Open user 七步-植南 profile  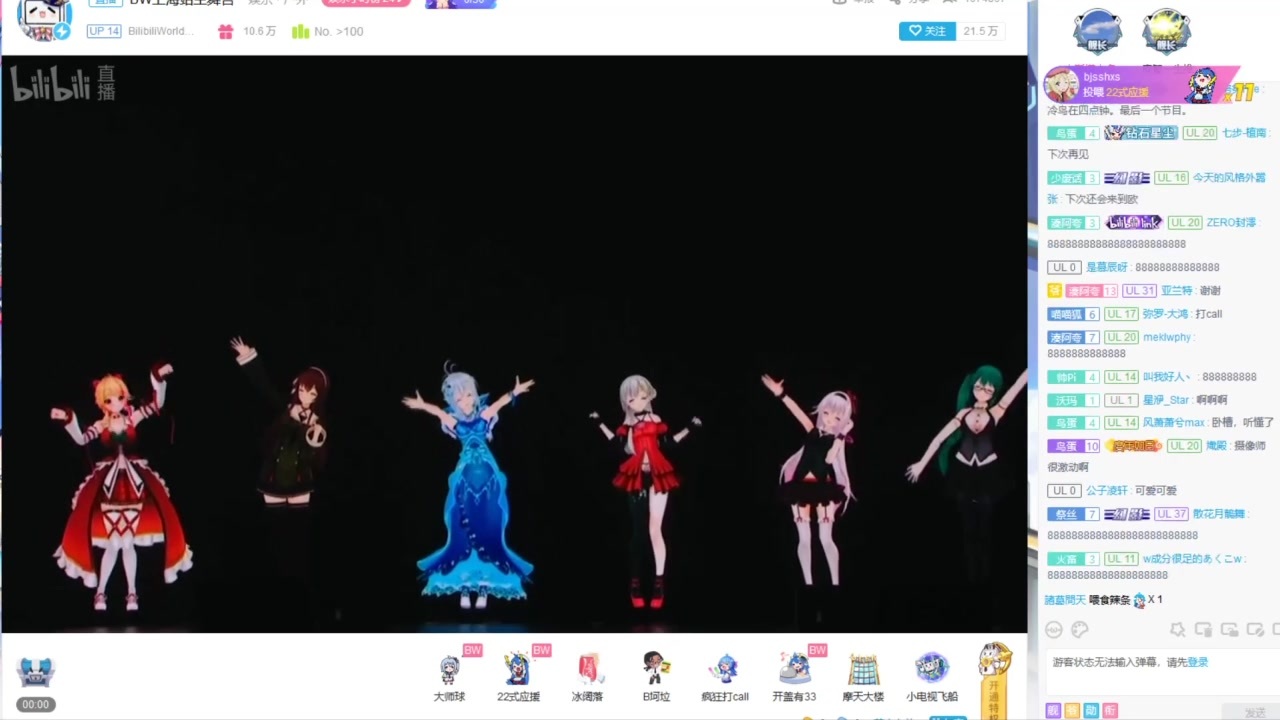tap(1243, 133)
